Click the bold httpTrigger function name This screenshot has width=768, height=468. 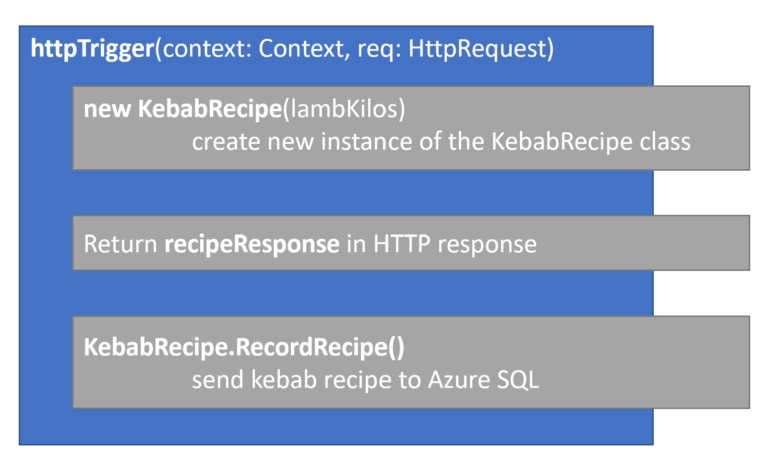click(92, 49)
